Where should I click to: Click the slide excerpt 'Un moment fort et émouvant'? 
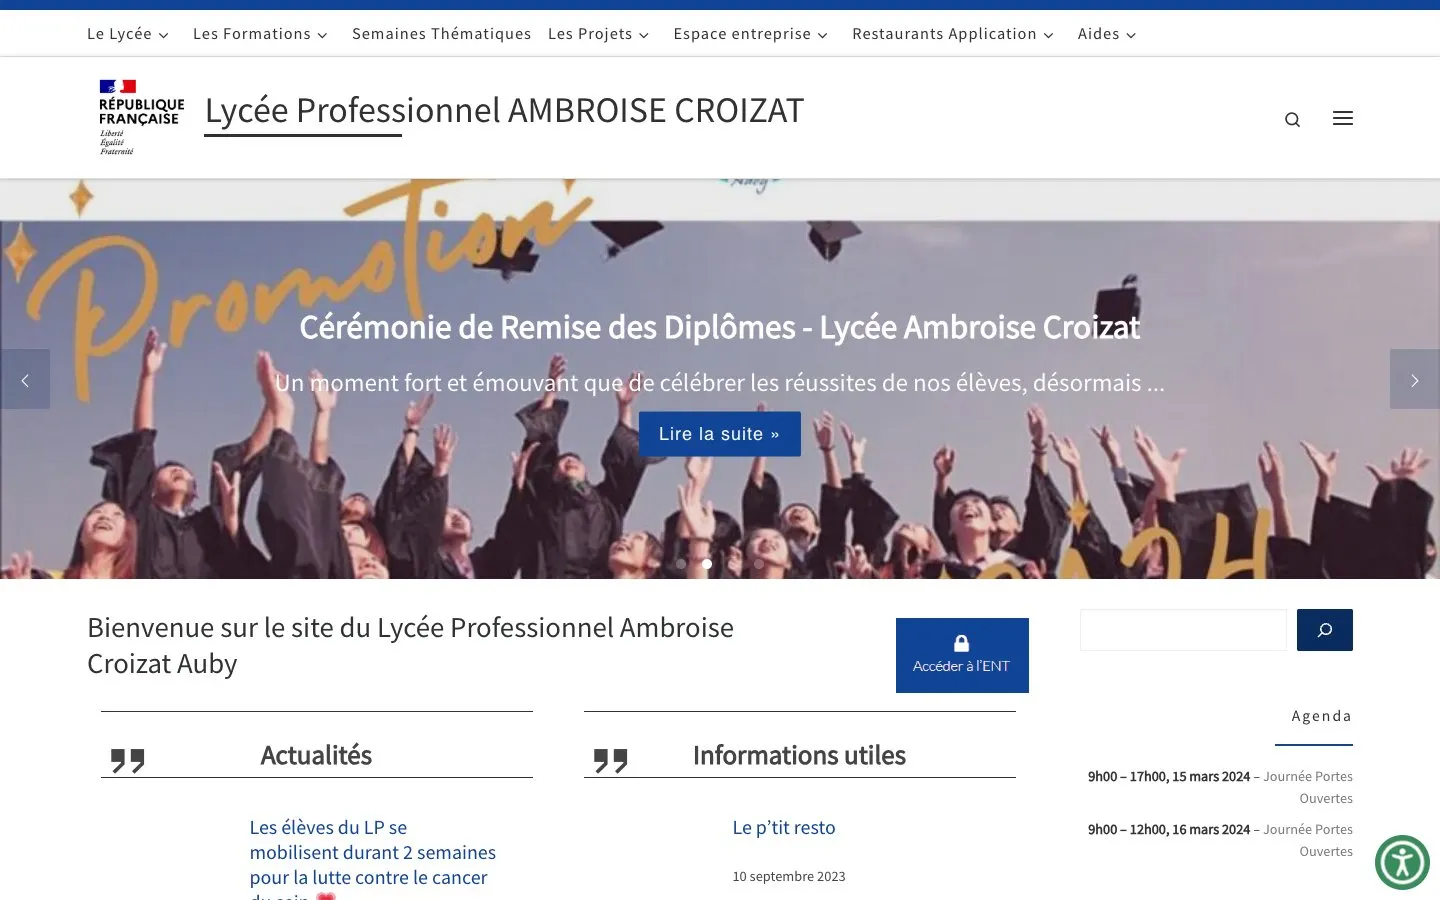(x=720, y=383)
